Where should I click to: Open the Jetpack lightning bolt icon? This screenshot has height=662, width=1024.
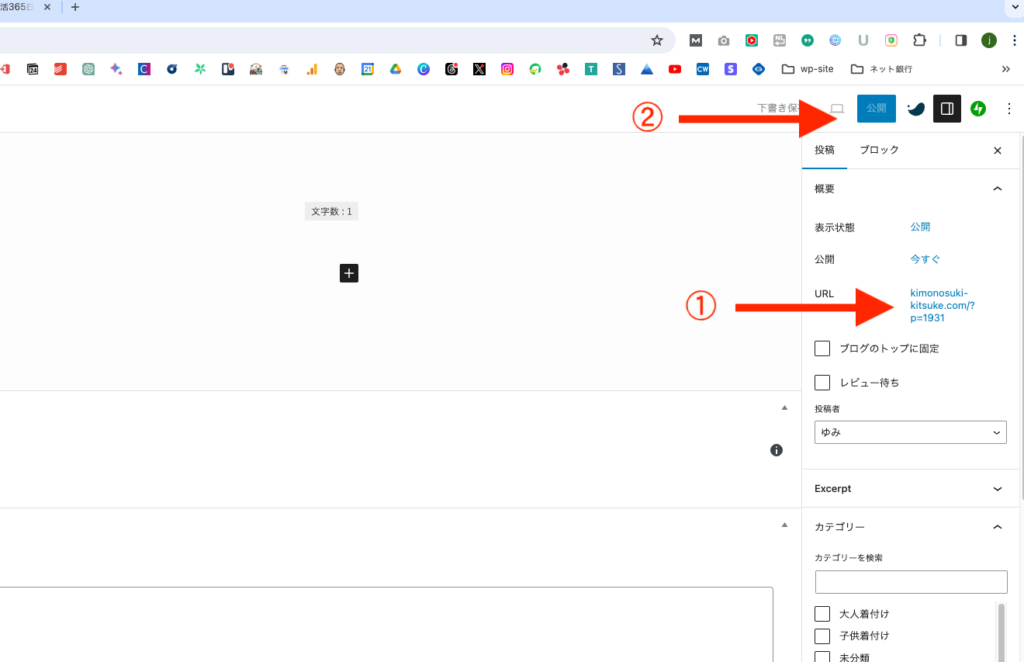pos(978,108)
